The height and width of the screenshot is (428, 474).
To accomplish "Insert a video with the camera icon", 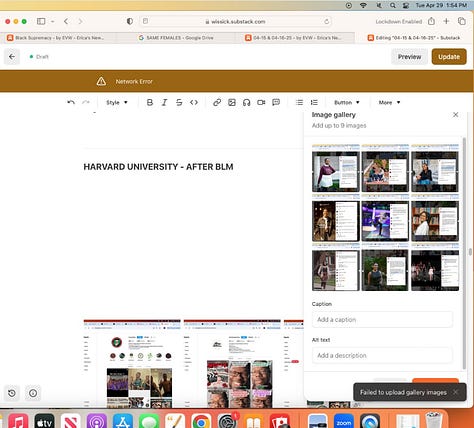I will (x=261, y=102).
